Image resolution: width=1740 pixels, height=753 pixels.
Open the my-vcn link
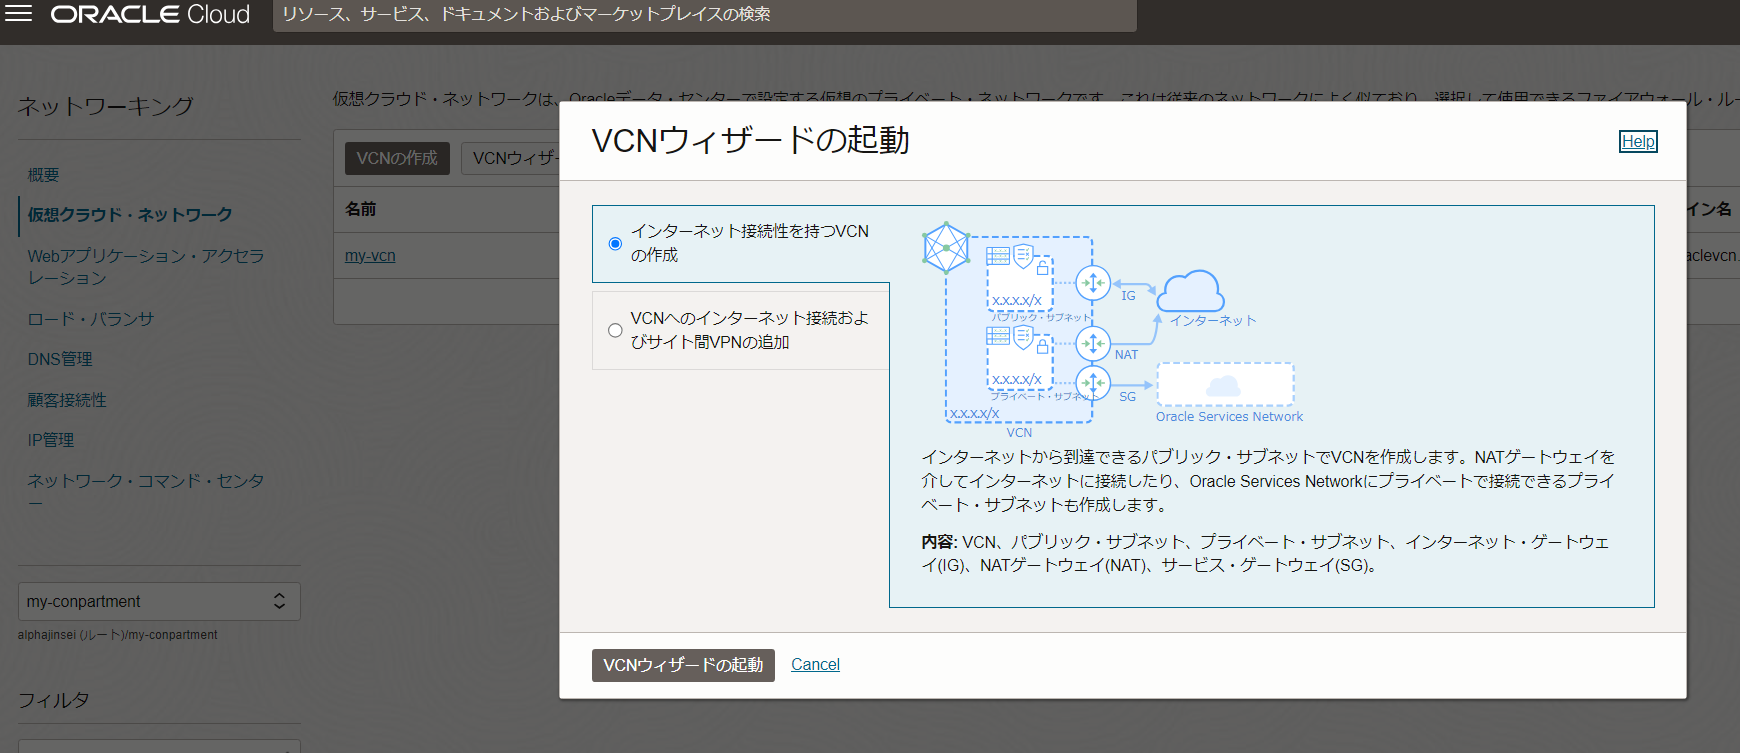(x=370, y=255)
